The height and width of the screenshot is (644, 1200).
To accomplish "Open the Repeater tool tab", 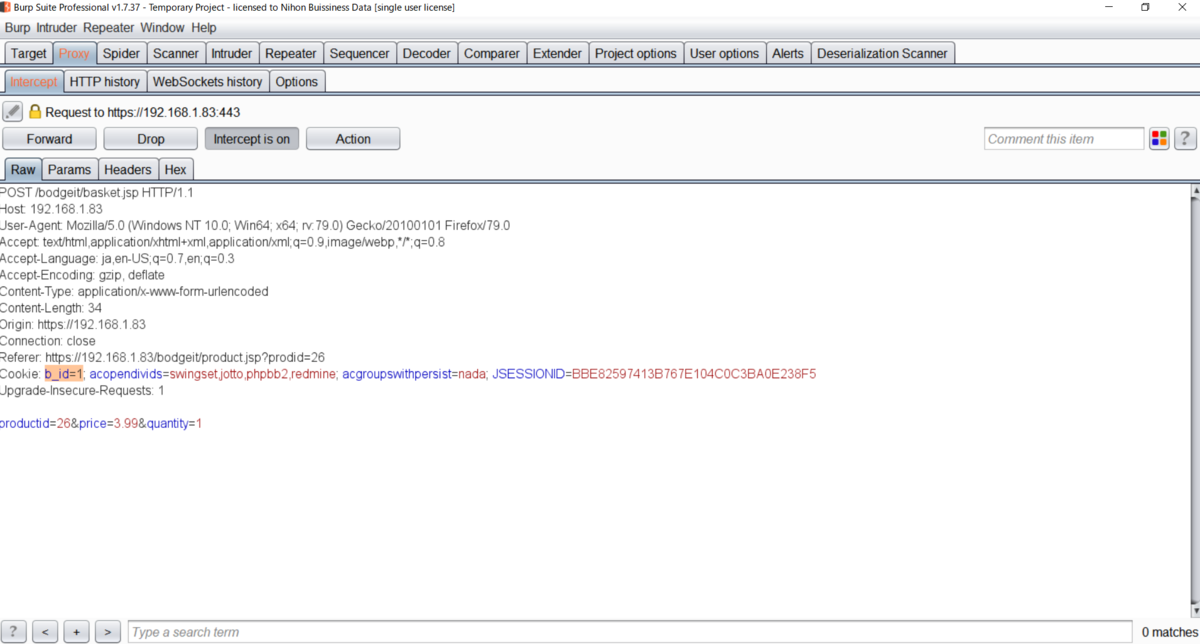I will coord(291,53).
